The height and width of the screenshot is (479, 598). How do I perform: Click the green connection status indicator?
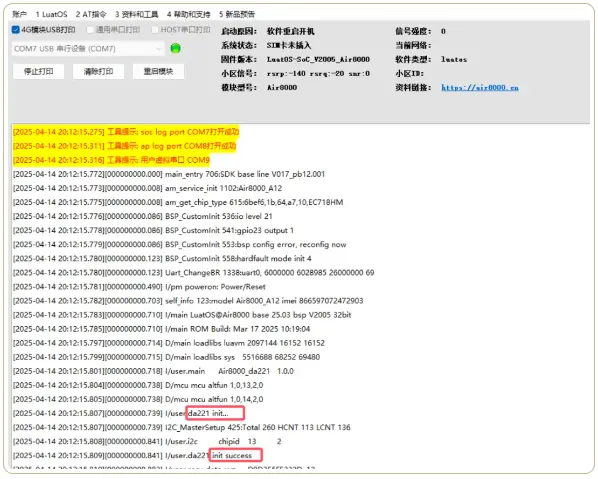coord(175,48)
